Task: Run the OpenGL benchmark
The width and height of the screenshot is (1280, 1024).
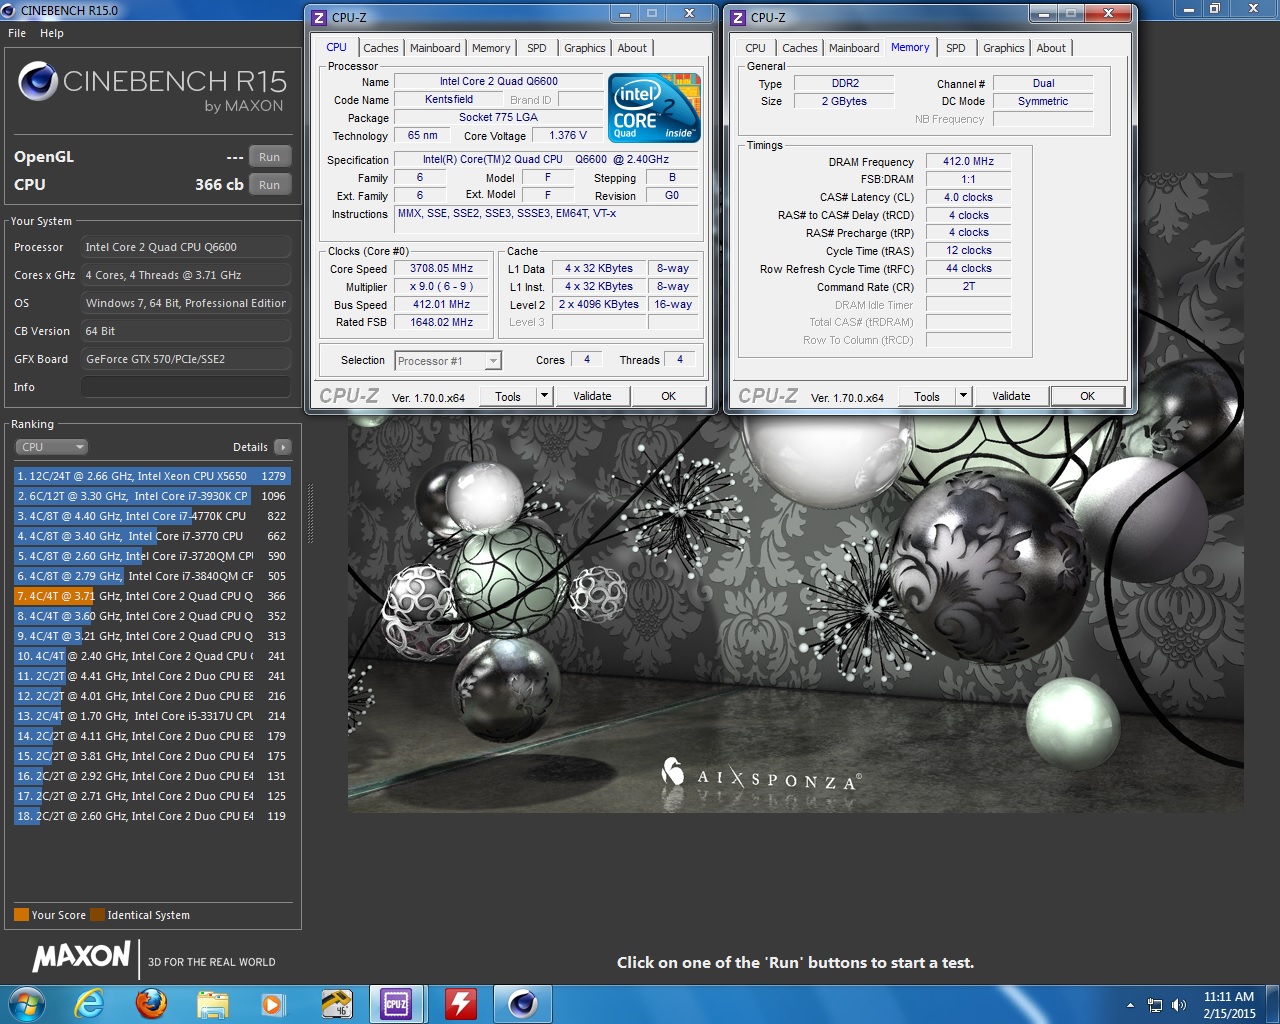Action: click(x=270, y=157)
